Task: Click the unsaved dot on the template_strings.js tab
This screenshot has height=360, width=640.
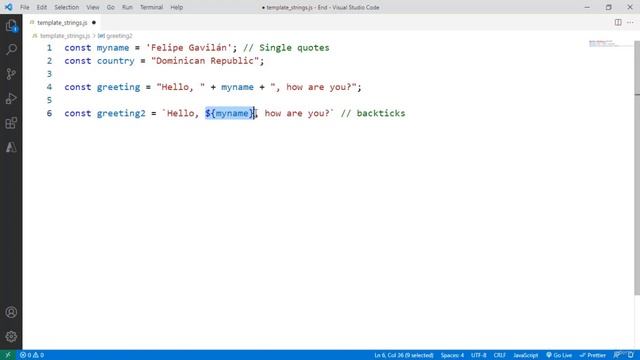Action: coord(94,22)
